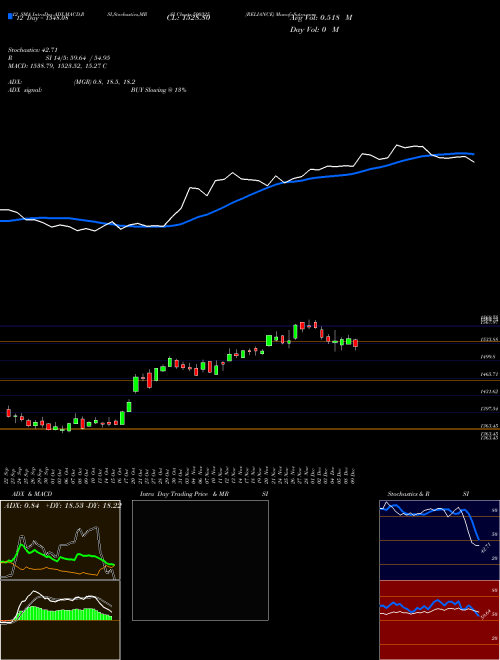Open the blue Stochastics chart panel
500x660 pixels.
[x=439, y=540]
